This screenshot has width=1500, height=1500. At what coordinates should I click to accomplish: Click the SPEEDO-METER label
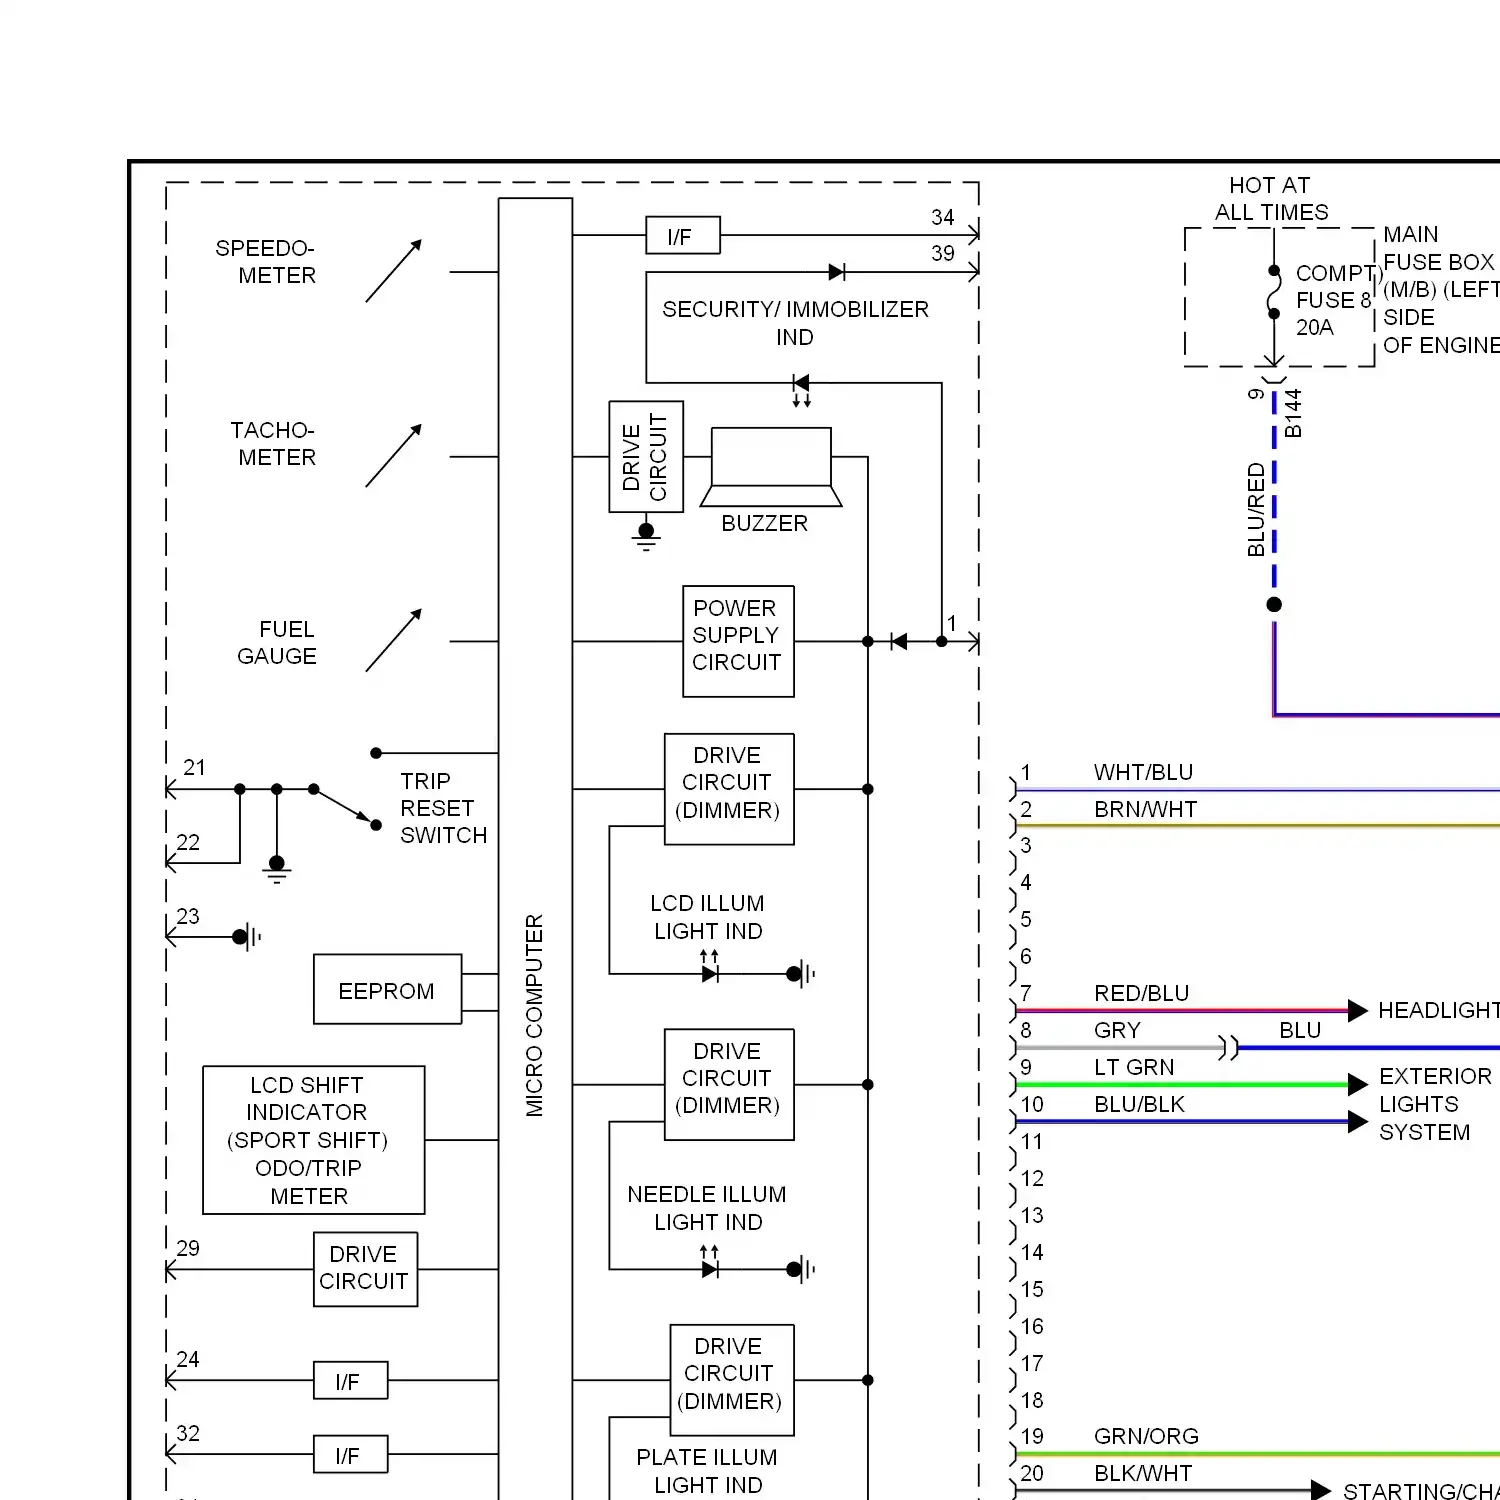[x=266, y=262]
